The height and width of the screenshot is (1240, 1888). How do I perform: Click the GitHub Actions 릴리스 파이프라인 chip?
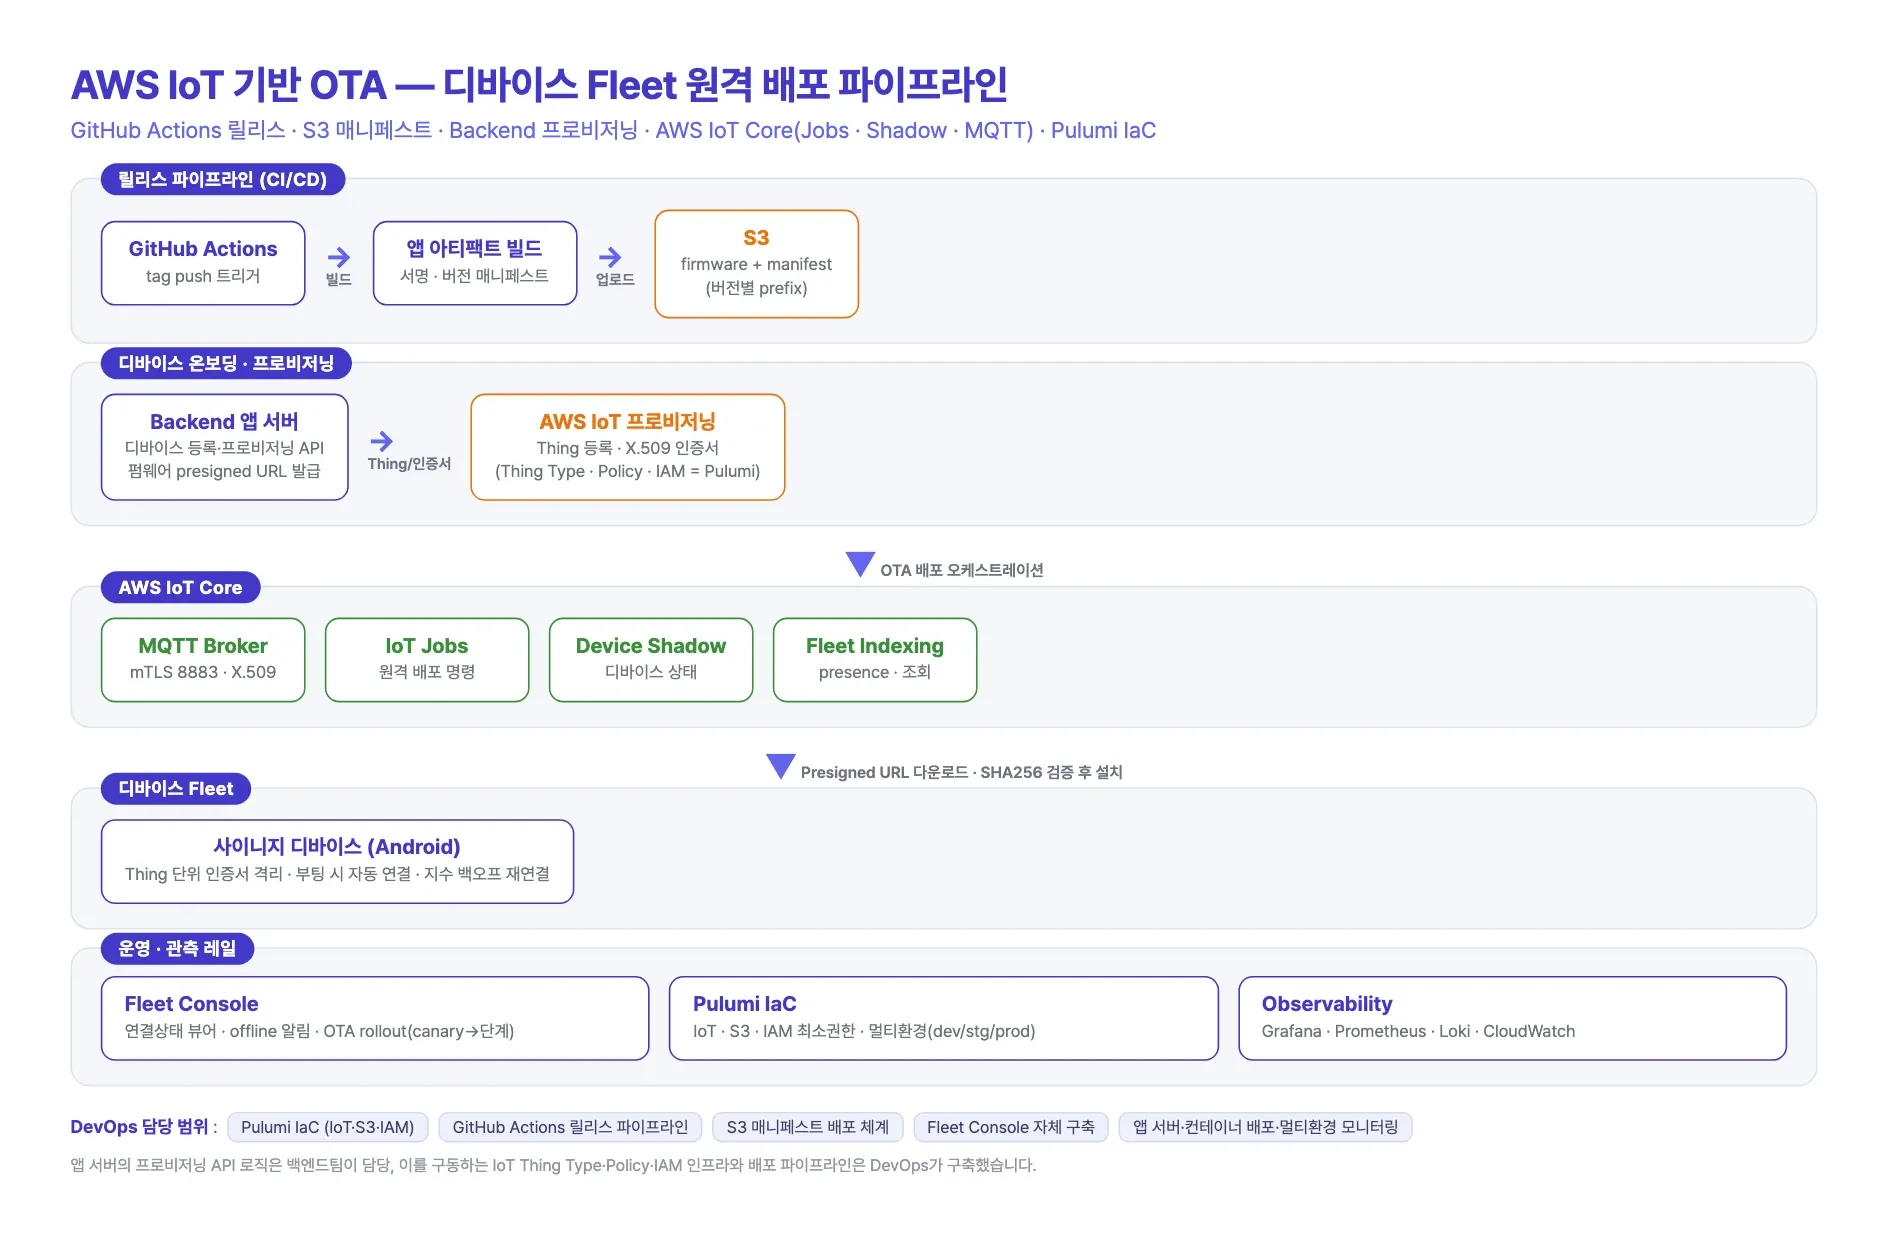571,1127
